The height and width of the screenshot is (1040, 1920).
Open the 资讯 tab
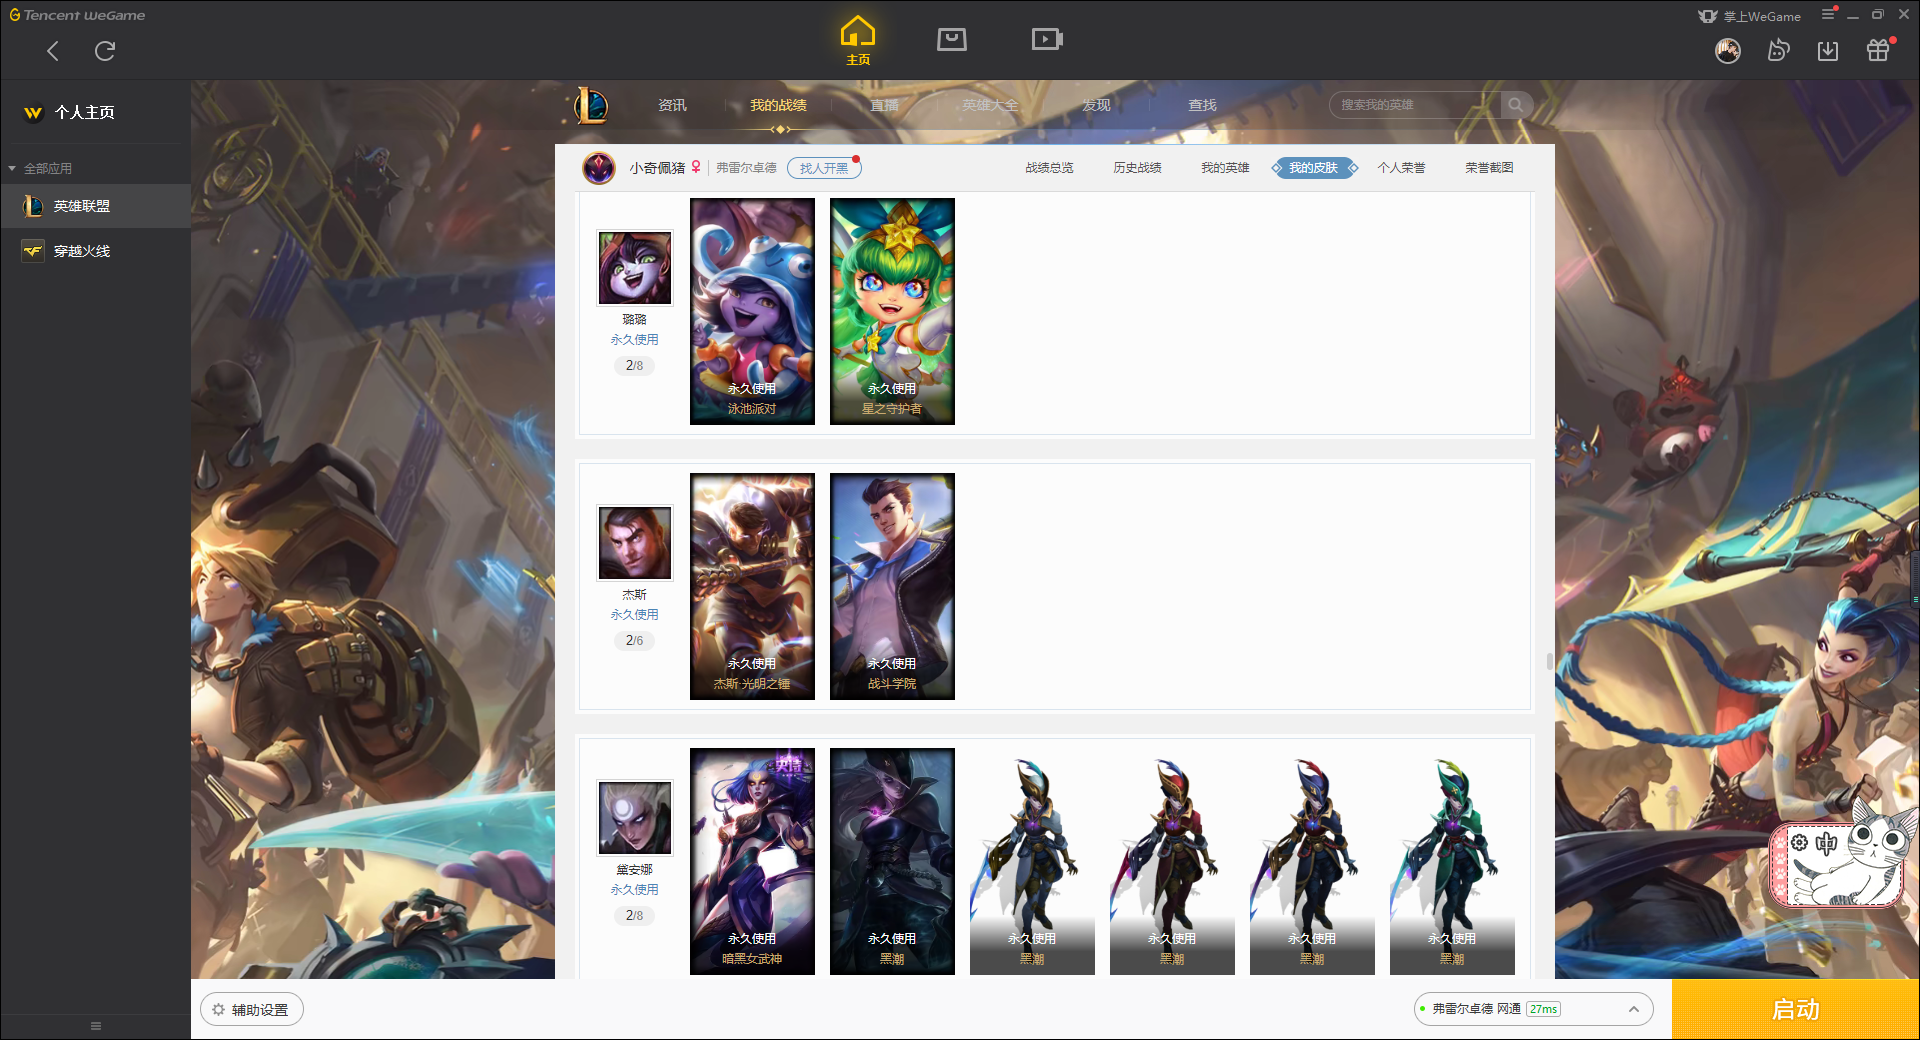click(672, 105)
